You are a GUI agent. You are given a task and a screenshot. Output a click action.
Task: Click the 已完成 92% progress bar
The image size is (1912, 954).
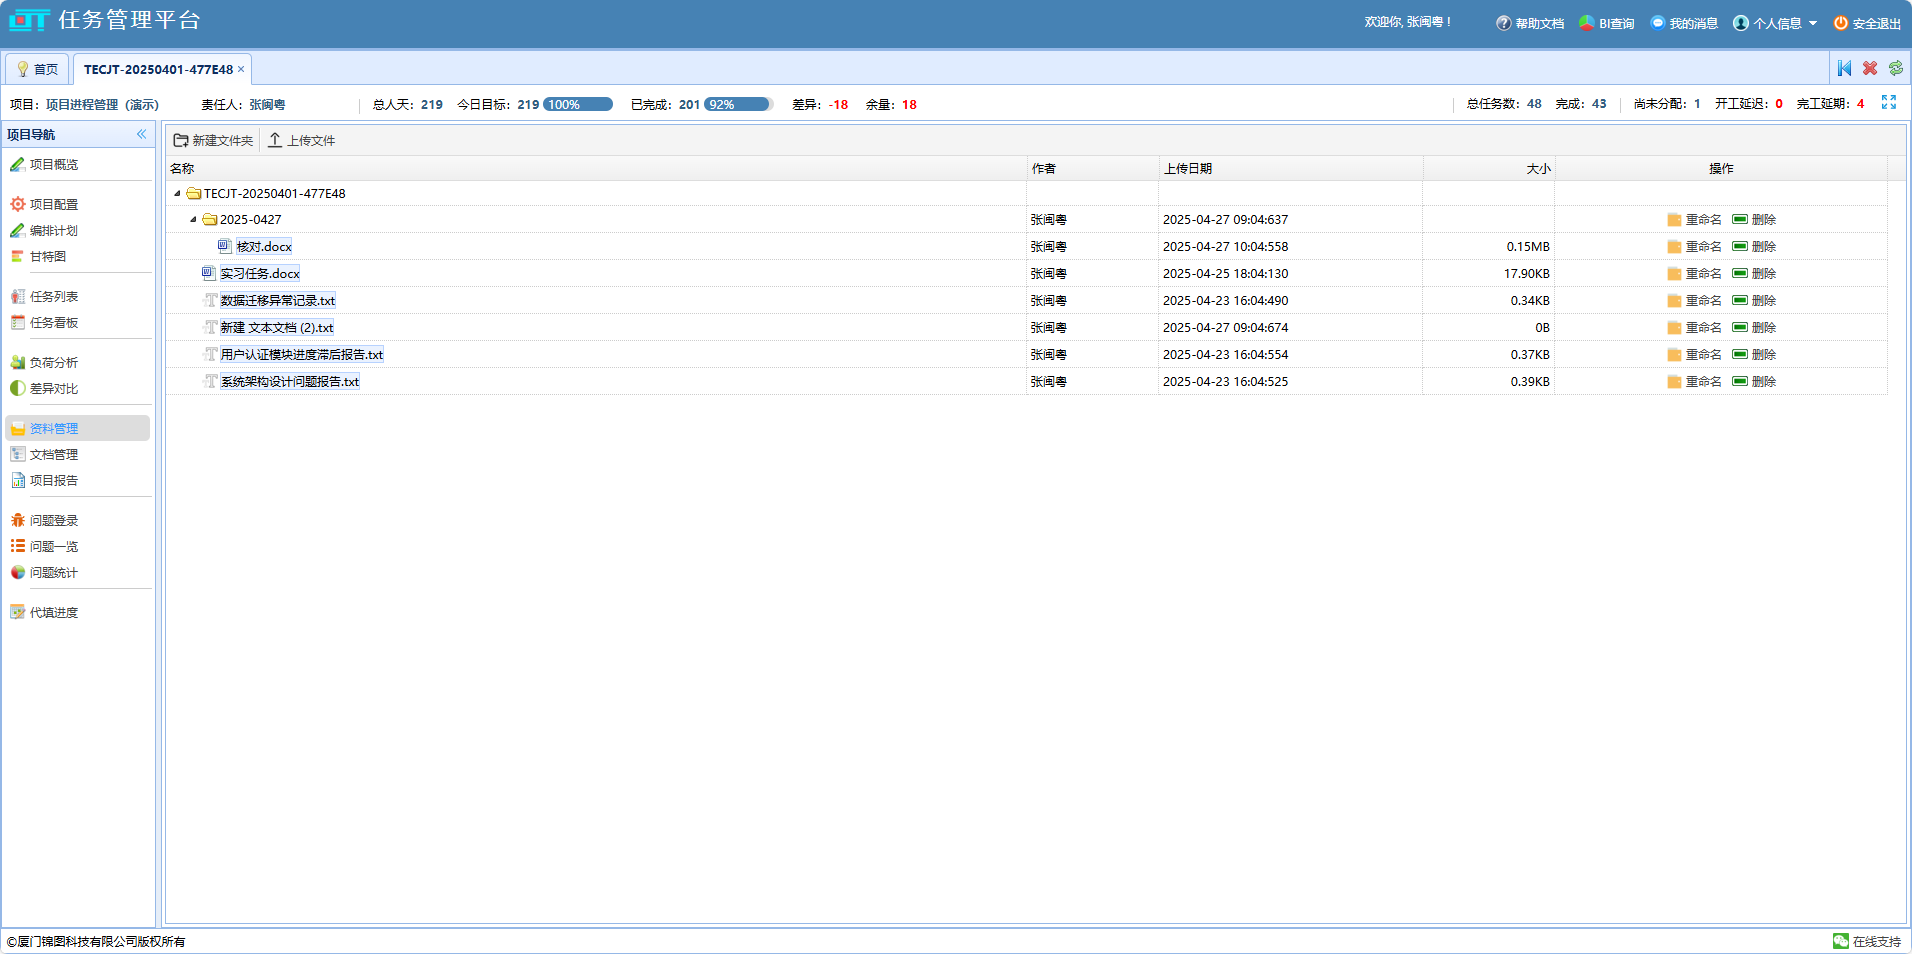[738, 104]
